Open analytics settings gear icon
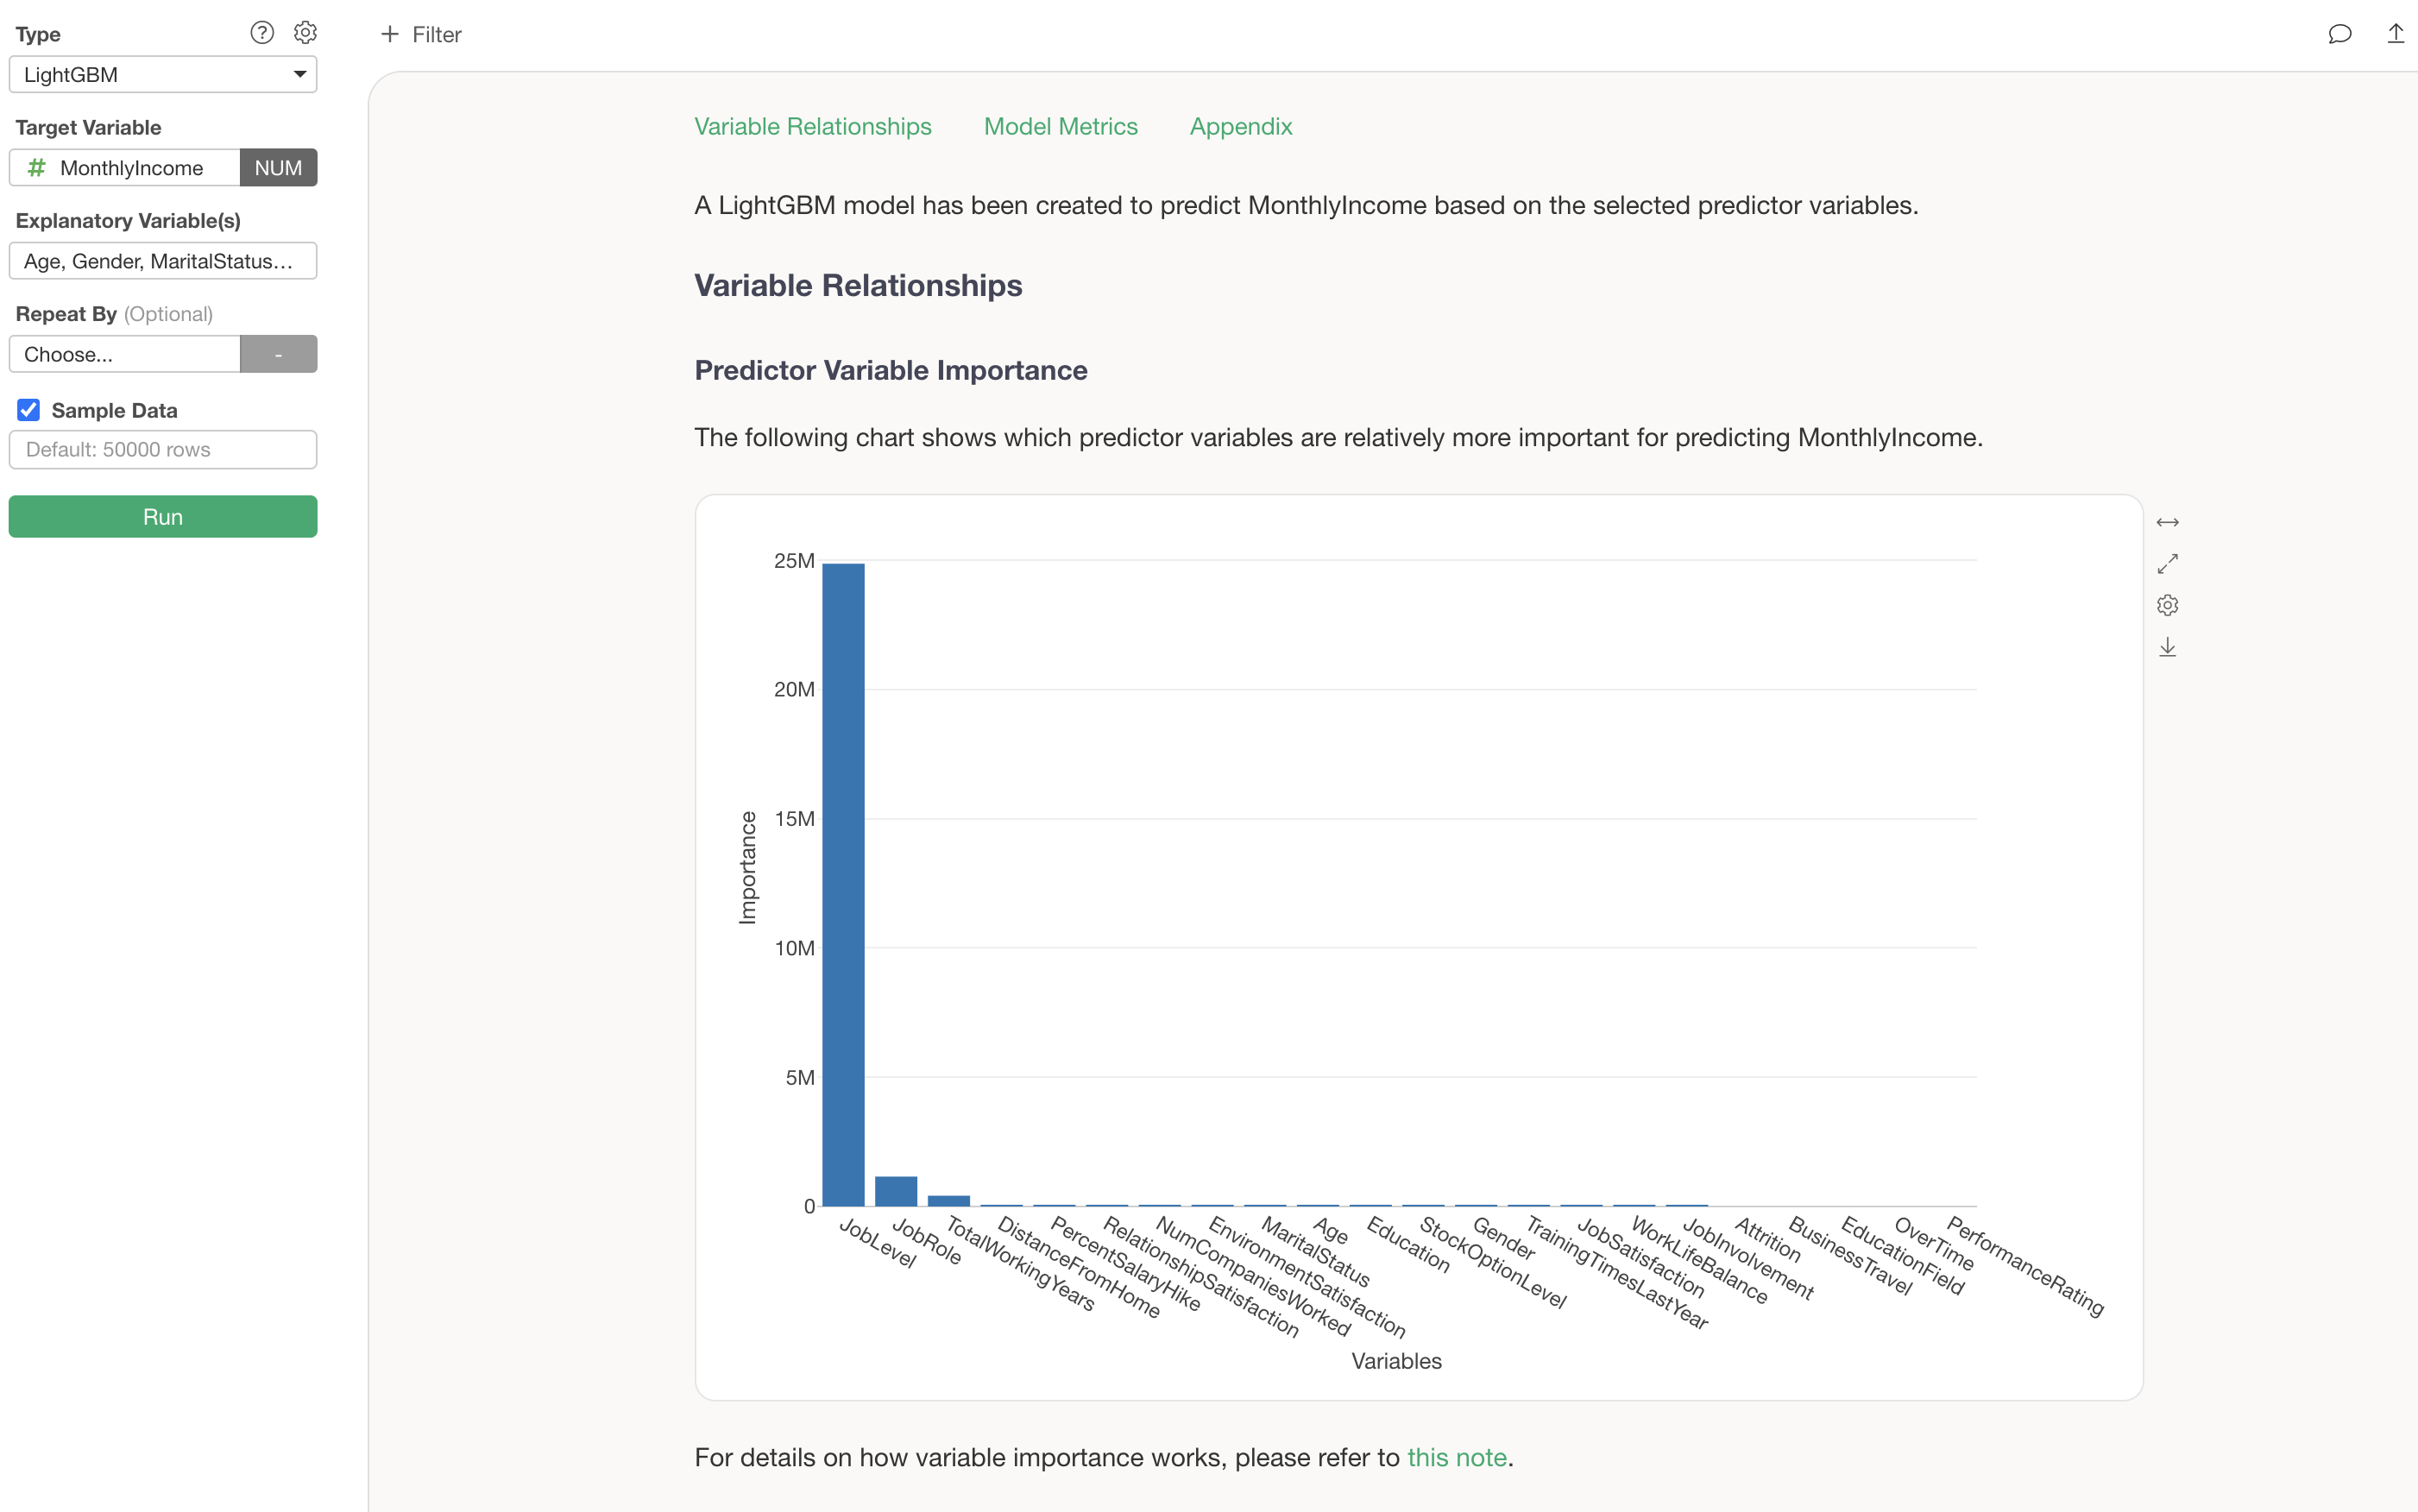 [305, 33]
